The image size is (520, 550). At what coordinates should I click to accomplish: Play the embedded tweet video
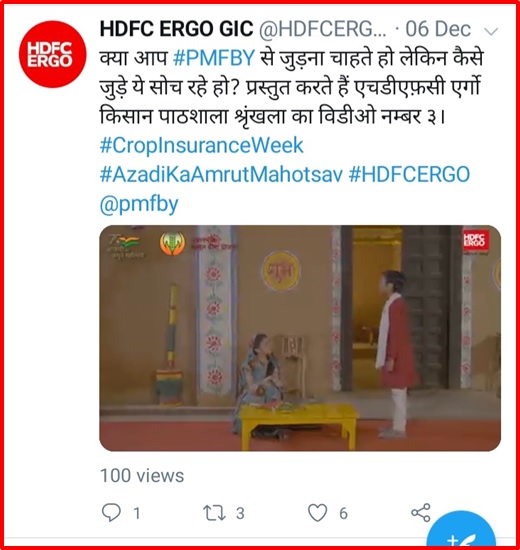300,338
